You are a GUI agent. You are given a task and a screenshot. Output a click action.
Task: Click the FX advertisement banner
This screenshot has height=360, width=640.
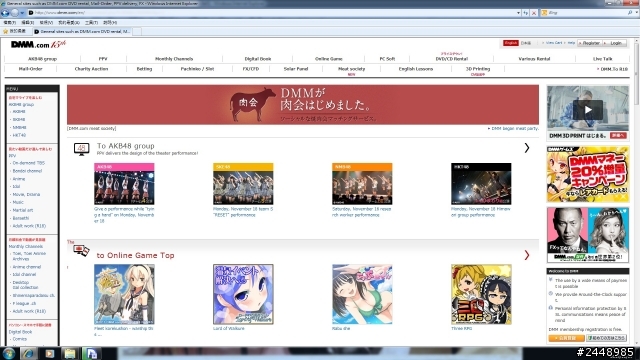[x=588, y=235]
